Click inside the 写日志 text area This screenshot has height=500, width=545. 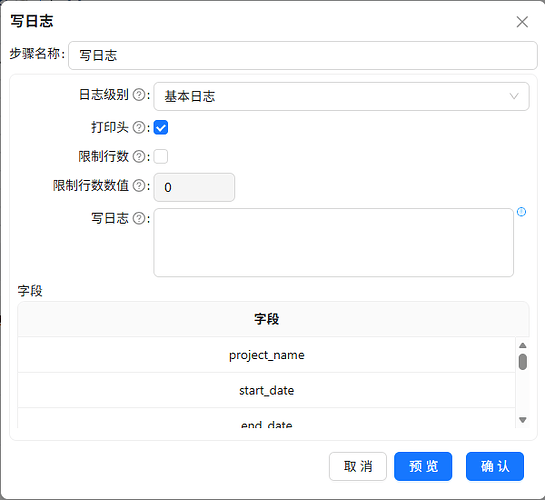(334, 243)
